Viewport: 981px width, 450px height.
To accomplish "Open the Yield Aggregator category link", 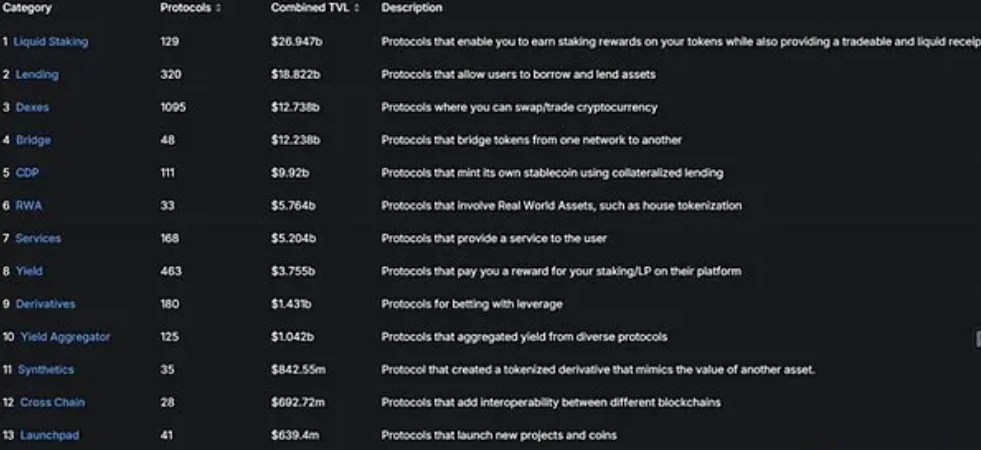I will point(65,337).
